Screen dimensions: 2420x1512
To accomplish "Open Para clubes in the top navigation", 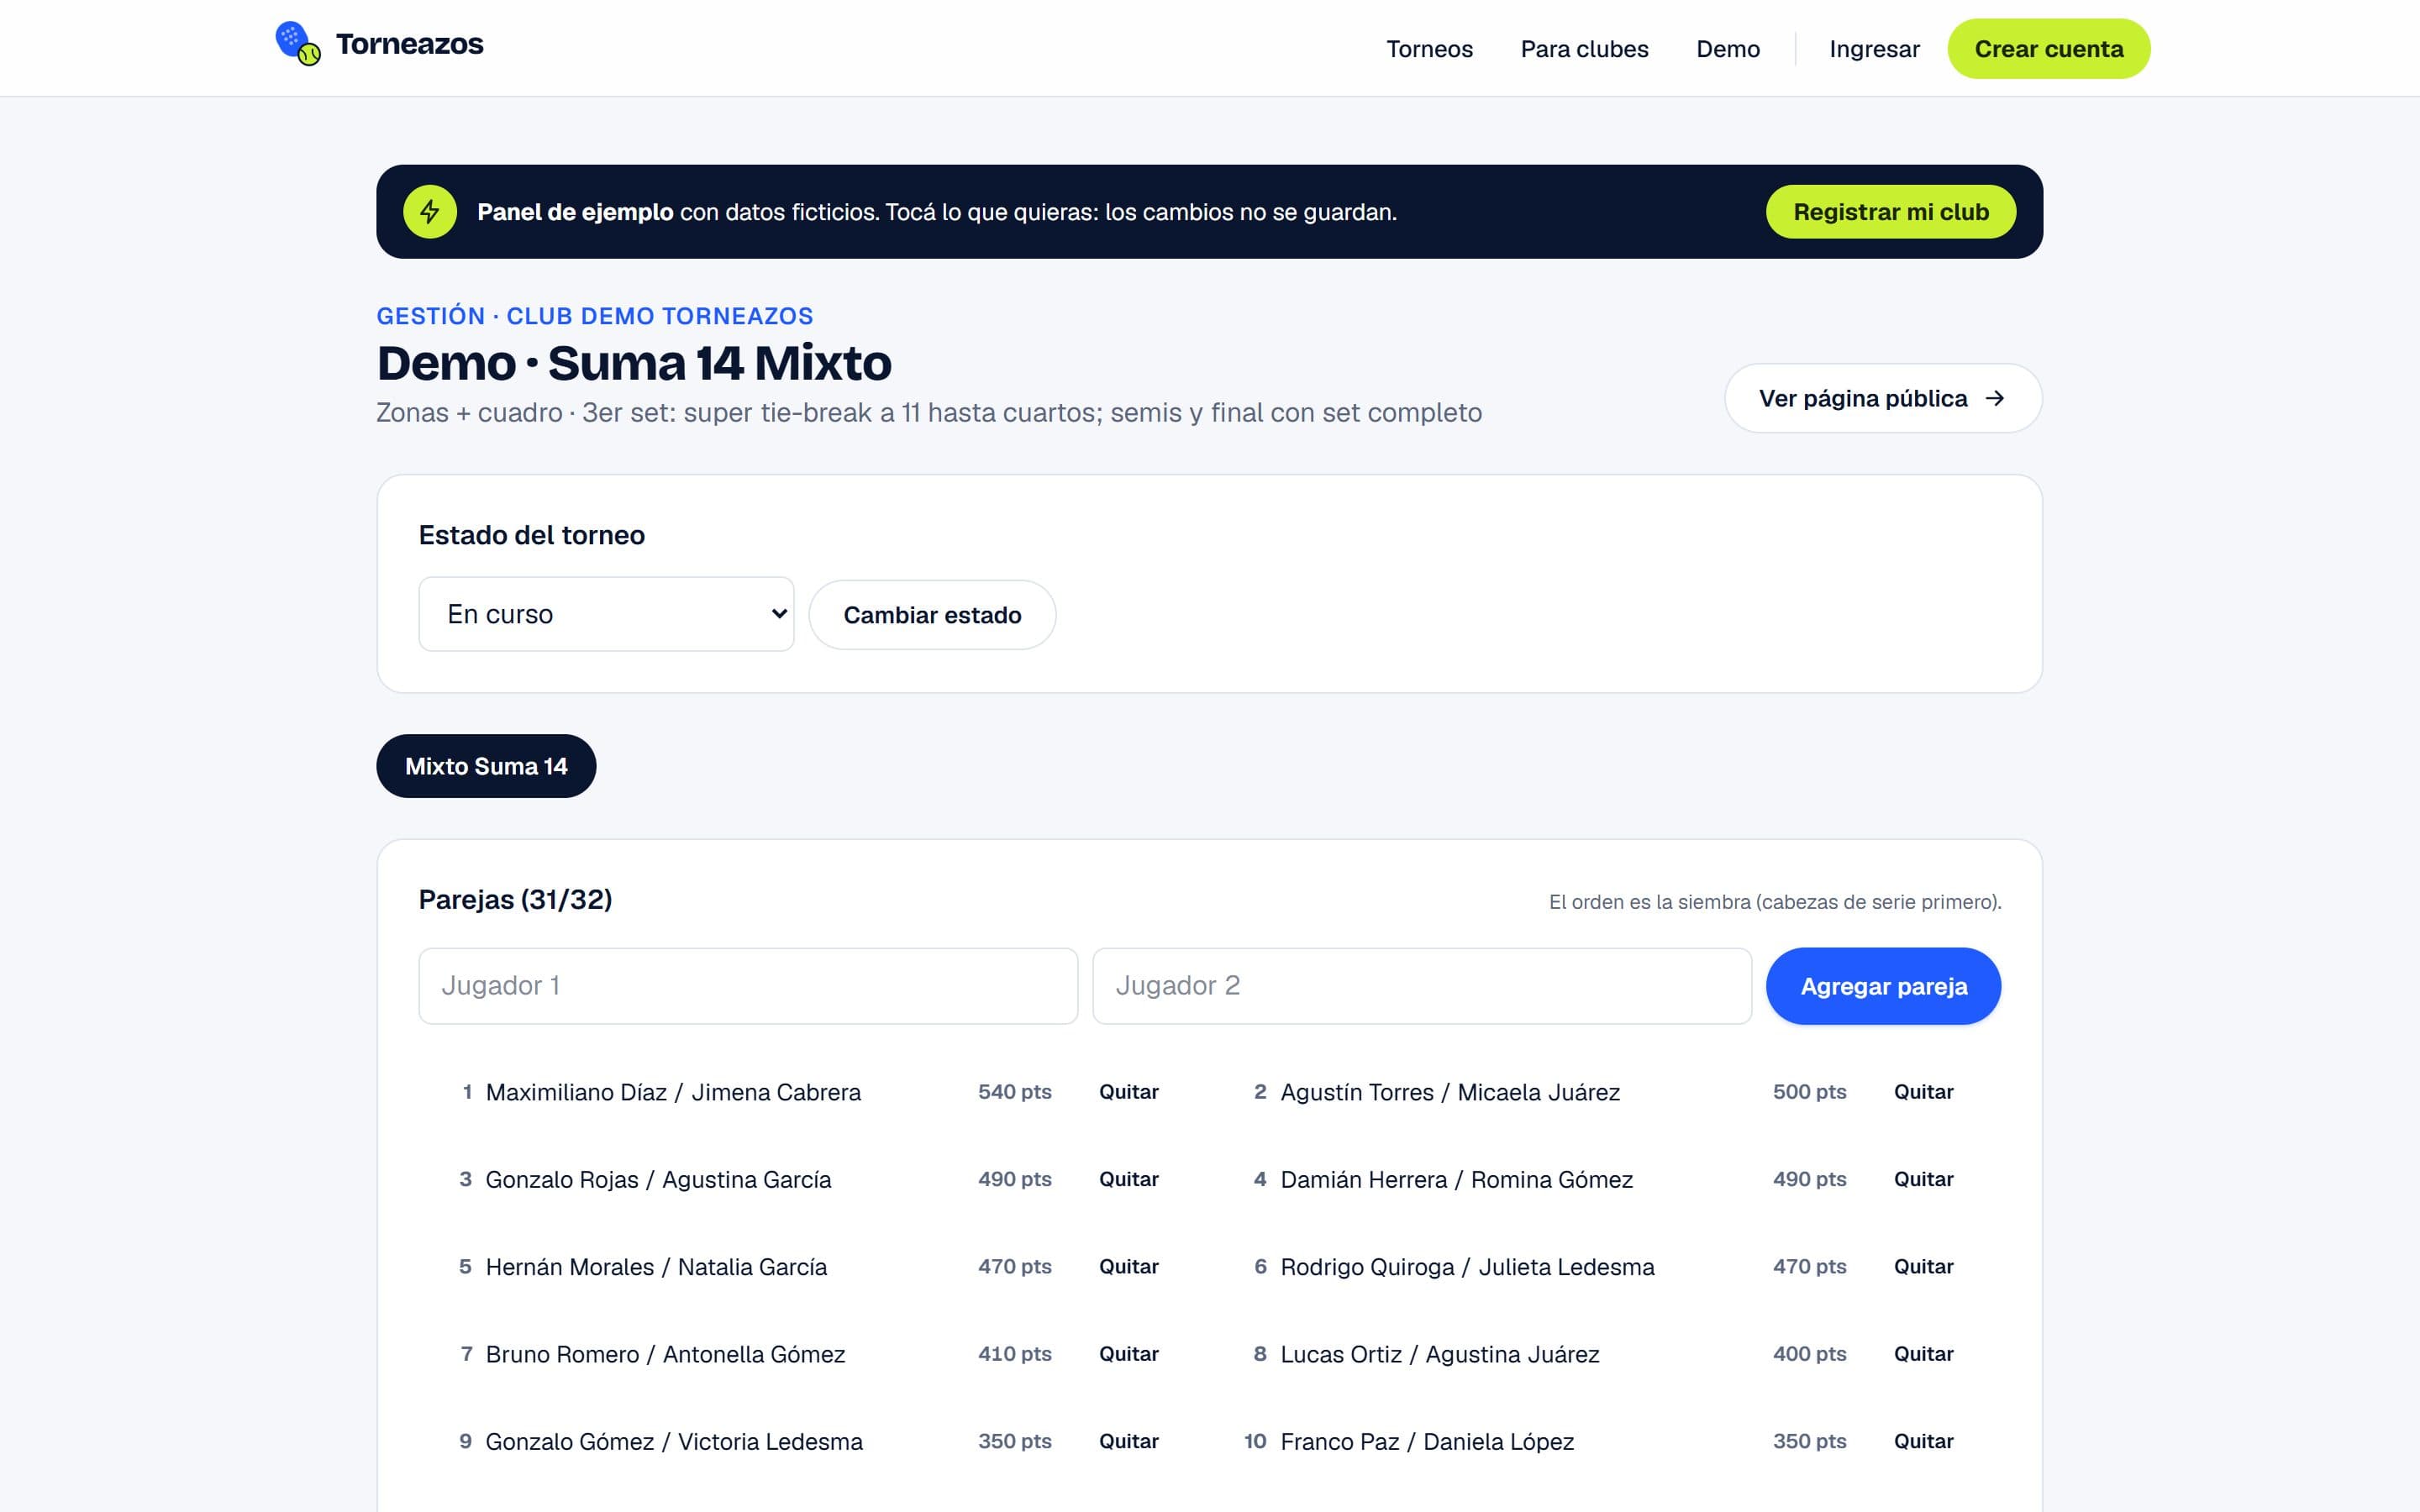I will (1584, 49).
